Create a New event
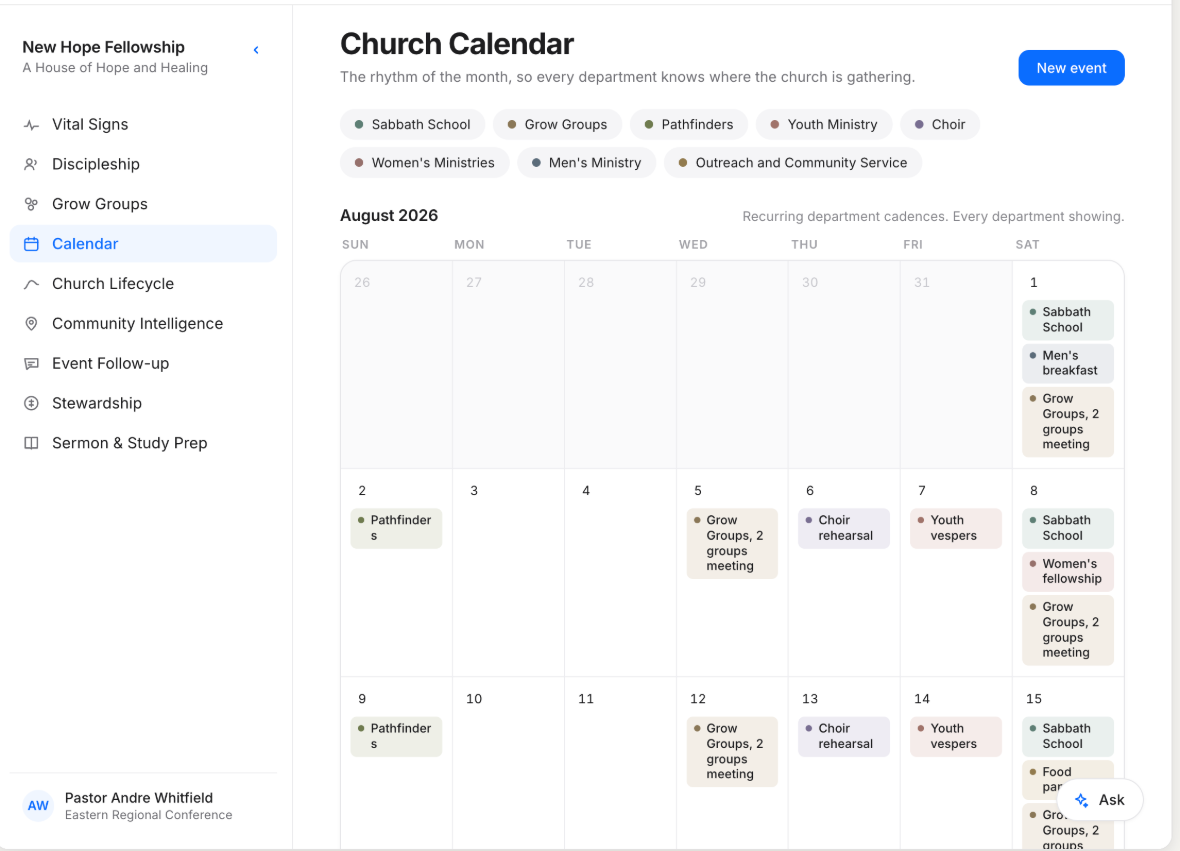The width and height of the screenshot is (1180, 851). coord(1071,68)
